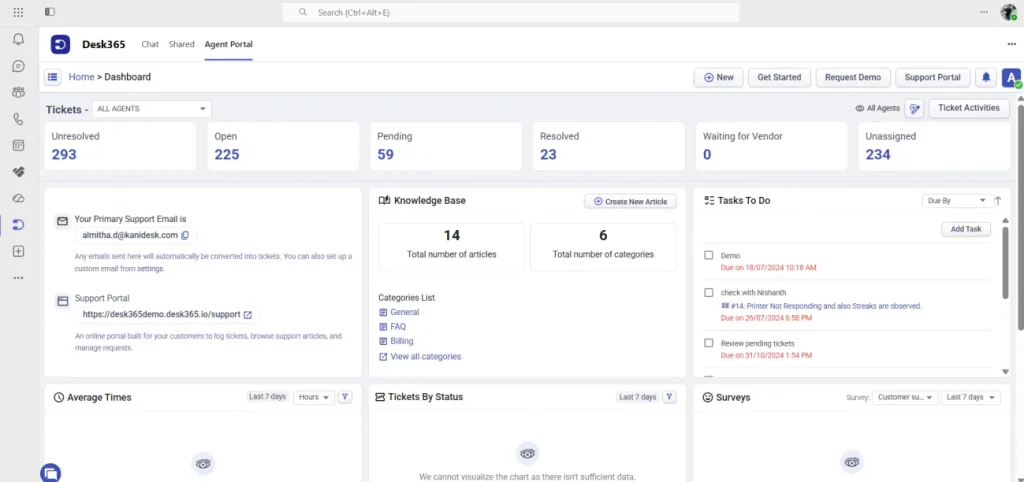Filter the Tickets By Status widget
The height and width of the screenshot is (482, 1024).
pyautogui.click(x=669, y=396)
